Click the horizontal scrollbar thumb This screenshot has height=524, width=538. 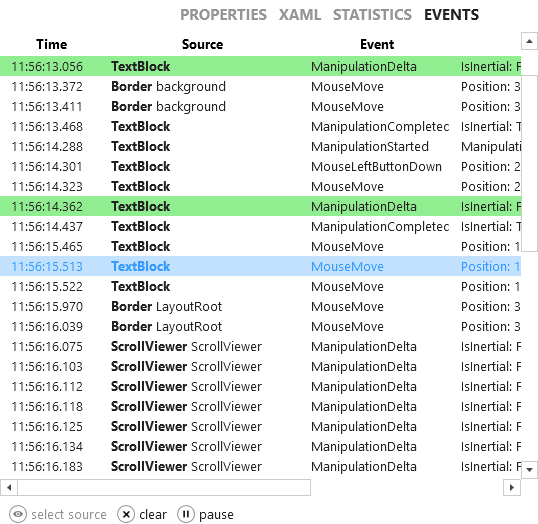click(164, 487)
